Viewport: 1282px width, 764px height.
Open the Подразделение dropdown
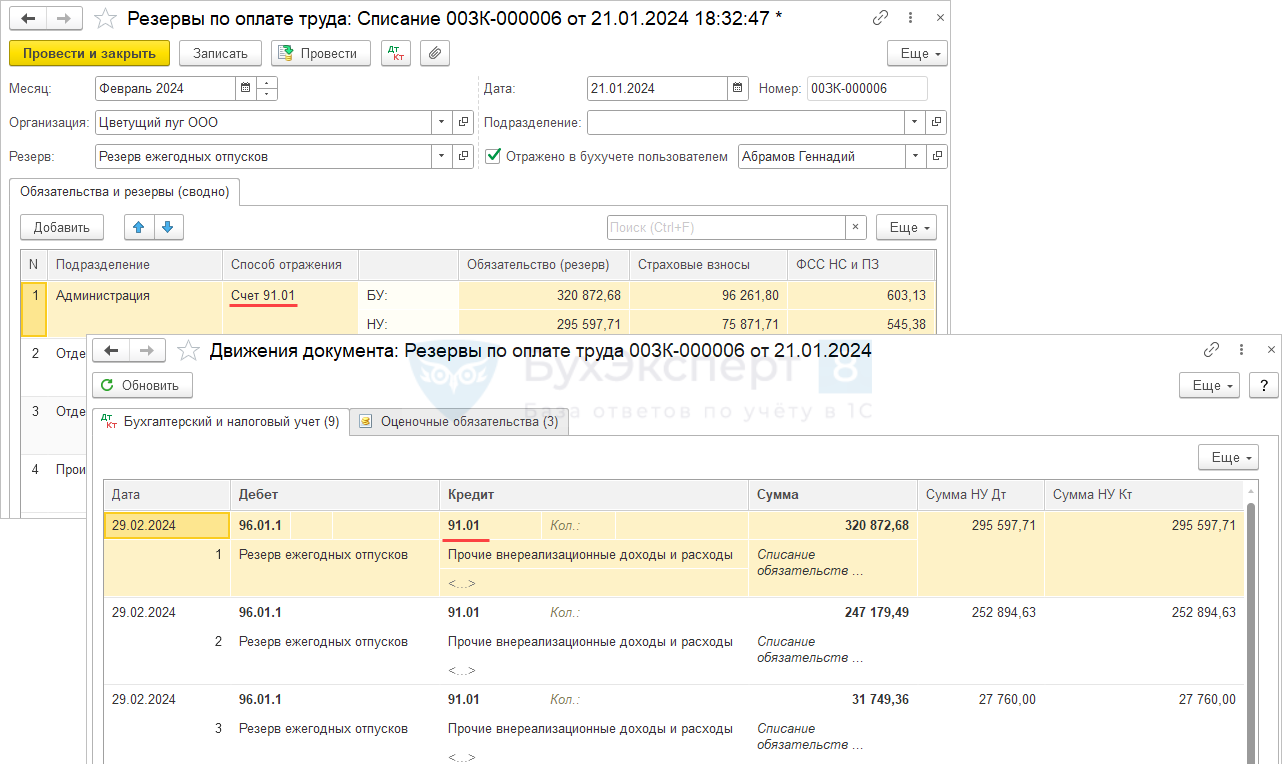tap(914, 122)
